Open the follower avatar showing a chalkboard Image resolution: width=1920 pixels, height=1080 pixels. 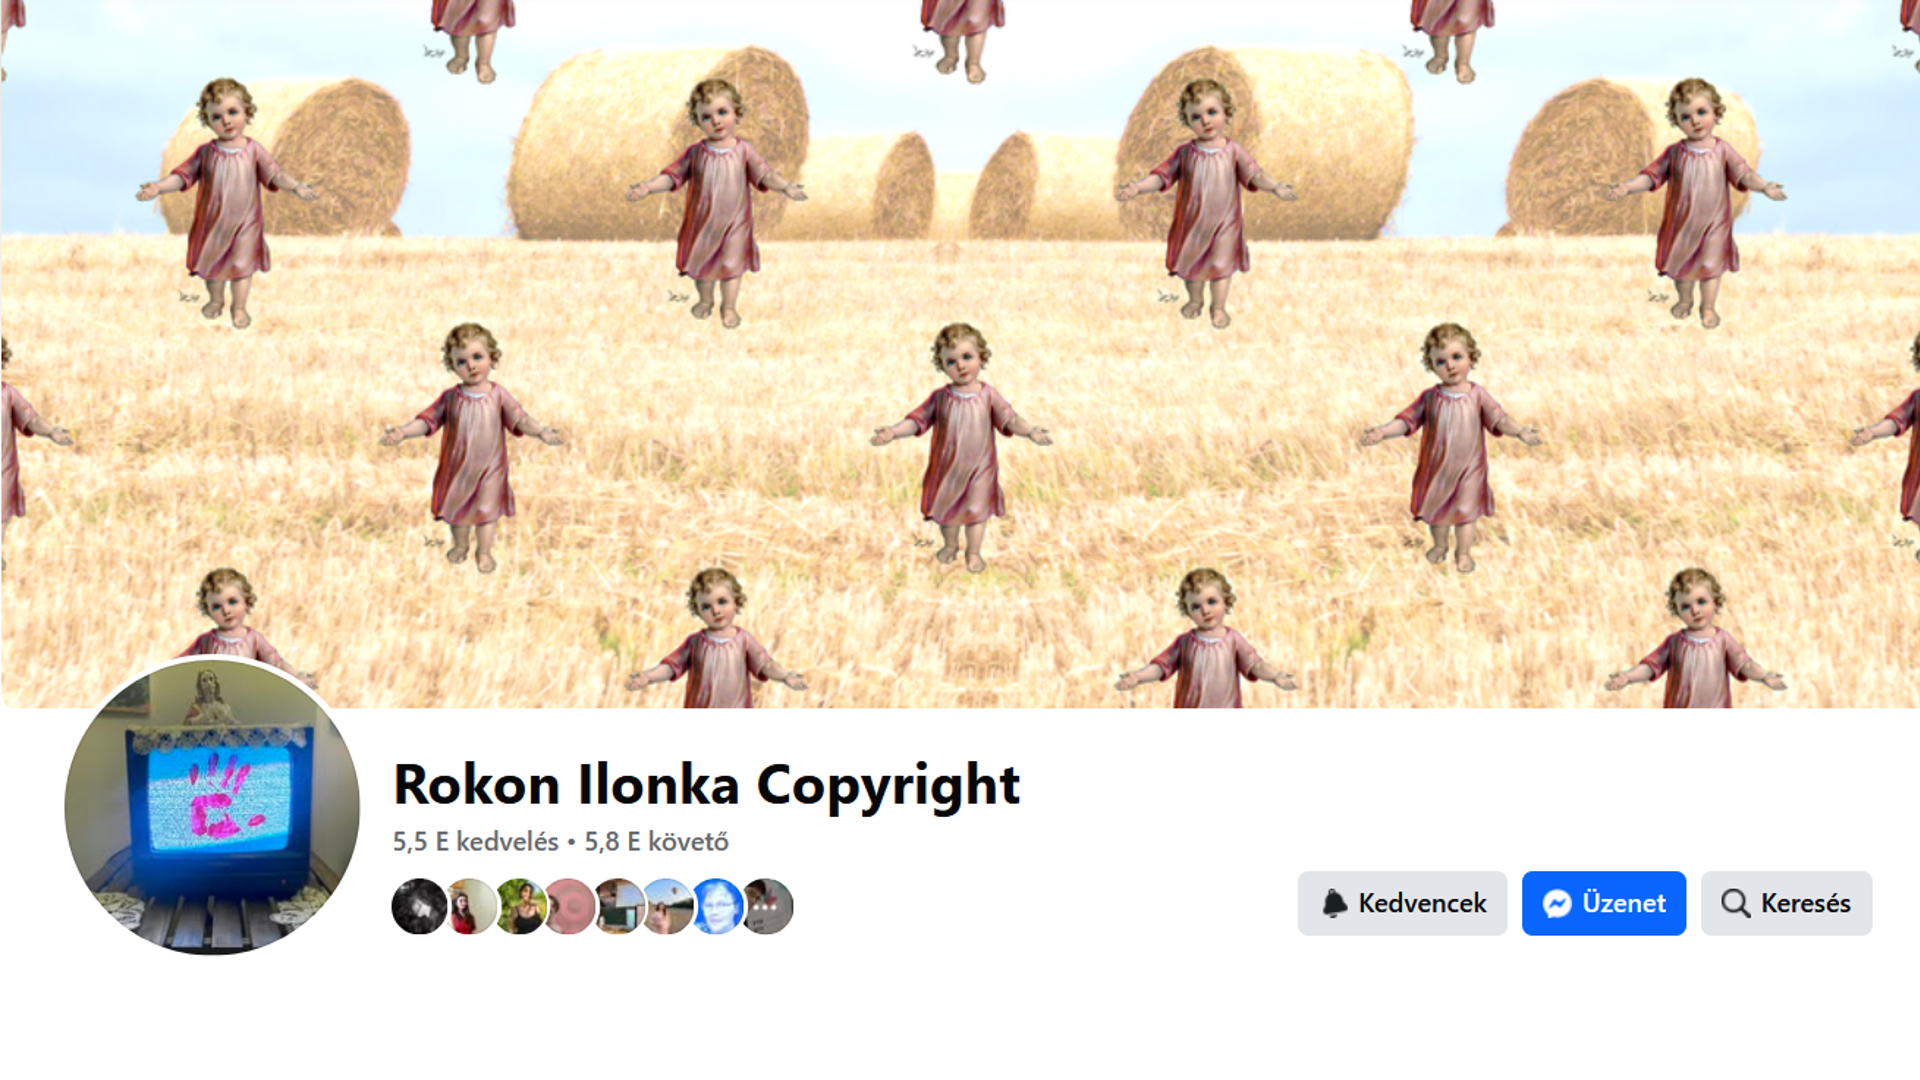pyautogui.click(x=619, y=906)
